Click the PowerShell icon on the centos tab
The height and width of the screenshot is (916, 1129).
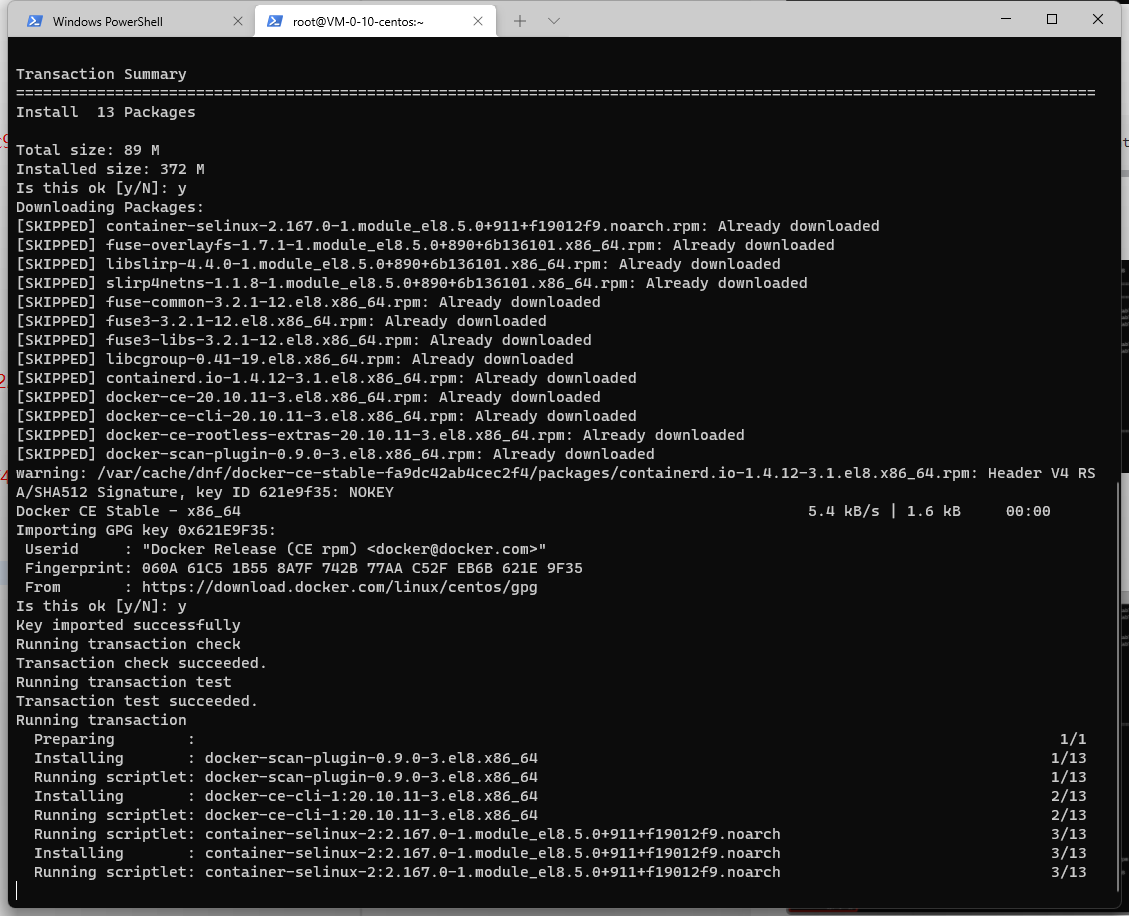(x=274, y=22)
